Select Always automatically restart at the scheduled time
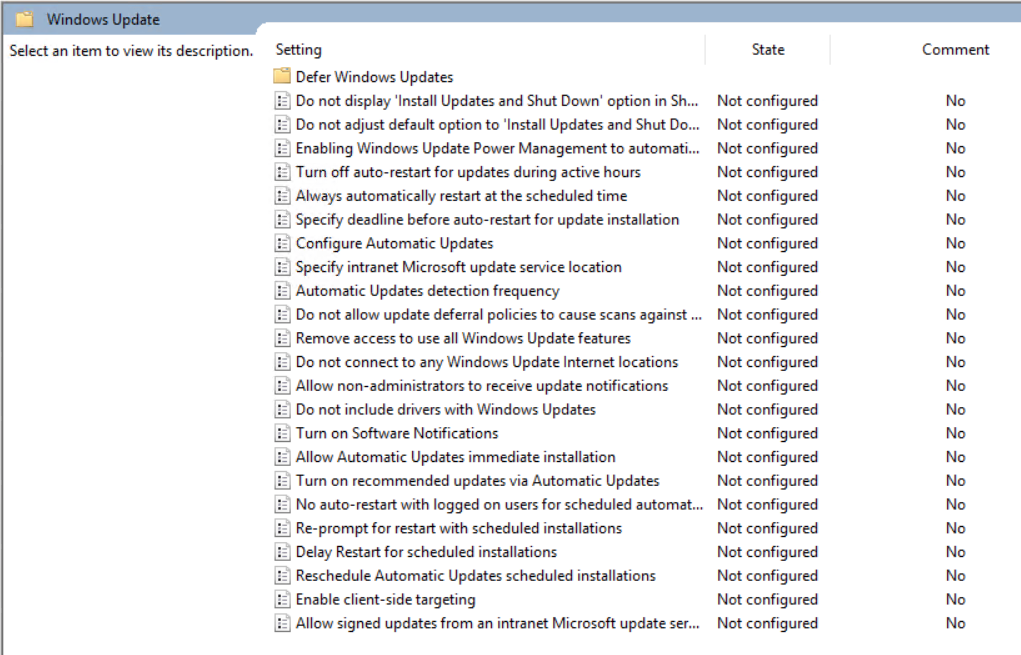The width and height of the screenshot is (1021, 655). (462, 196)
